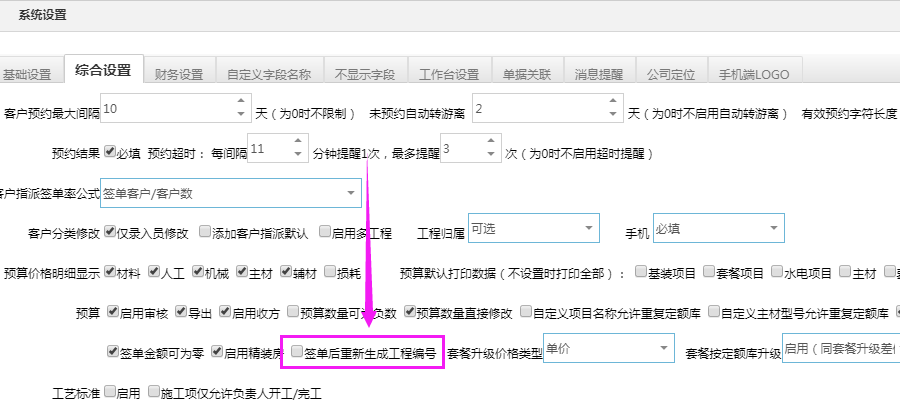The width and height of the screenshot is (900, 403).
Task: Open the 手机 必填 dropdown
Action: tap(772, 229)
